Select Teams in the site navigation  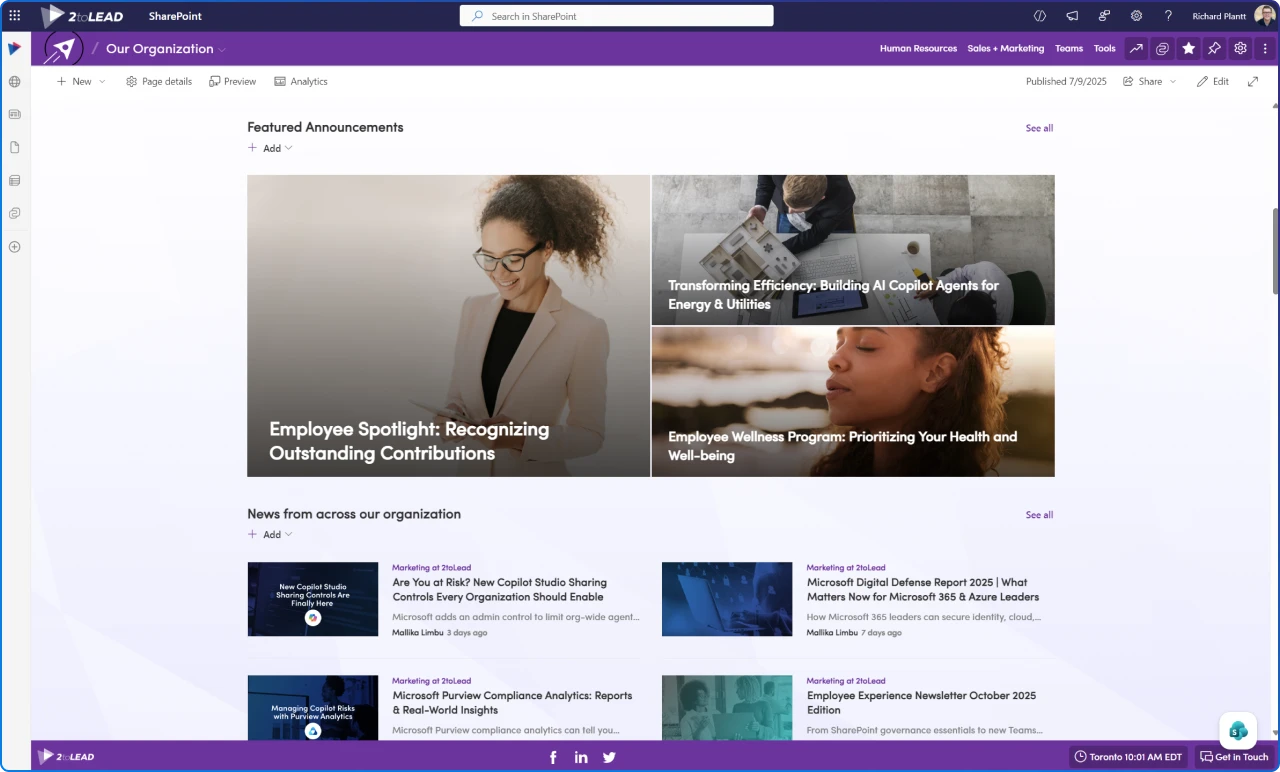1069,47
